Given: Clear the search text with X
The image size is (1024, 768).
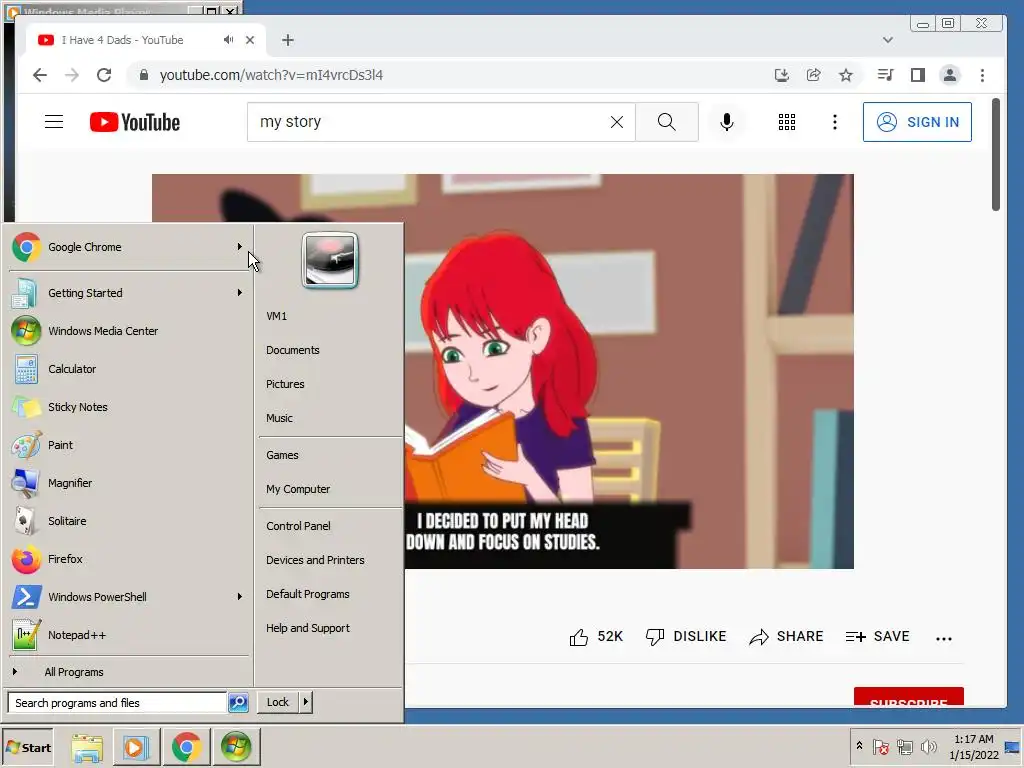Looking at the screenshot, I should [x=616, y=122].
